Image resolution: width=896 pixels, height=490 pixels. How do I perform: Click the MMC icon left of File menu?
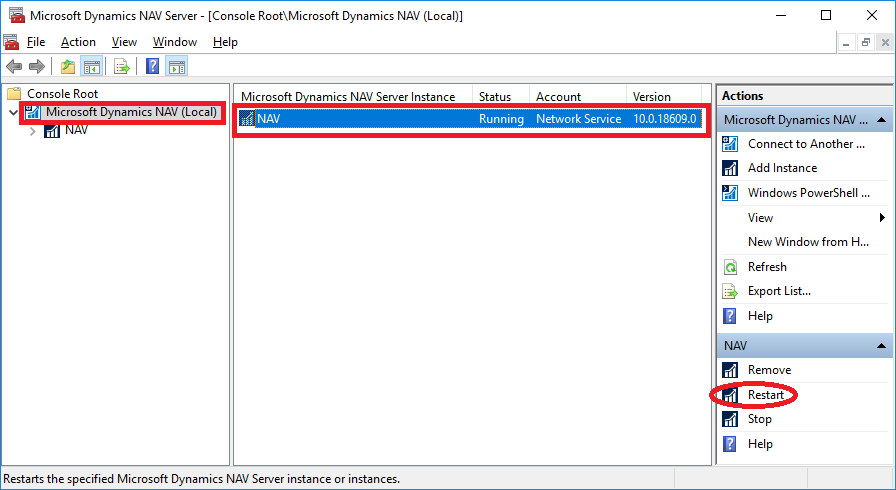(x=11, y=42)
